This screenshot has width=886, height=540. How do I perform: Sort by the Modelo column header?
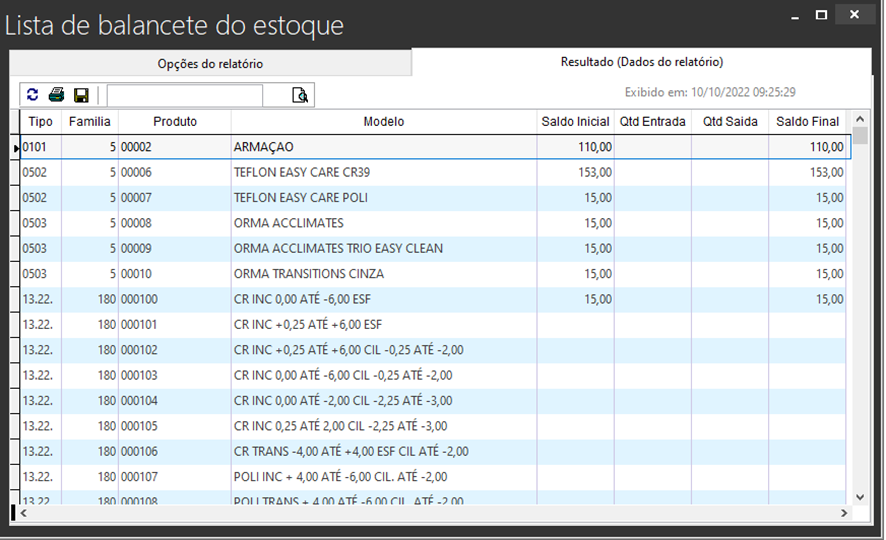pos(384,122)
